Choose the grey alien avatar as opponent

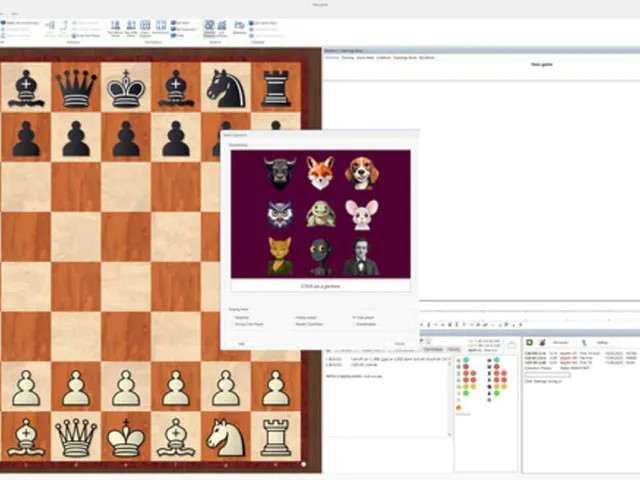320,257
